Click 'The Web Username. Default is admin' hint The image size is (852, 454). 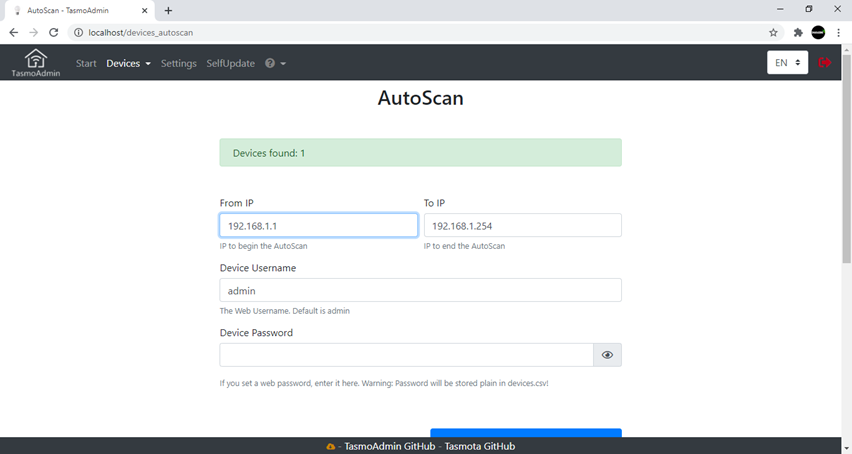285,311
